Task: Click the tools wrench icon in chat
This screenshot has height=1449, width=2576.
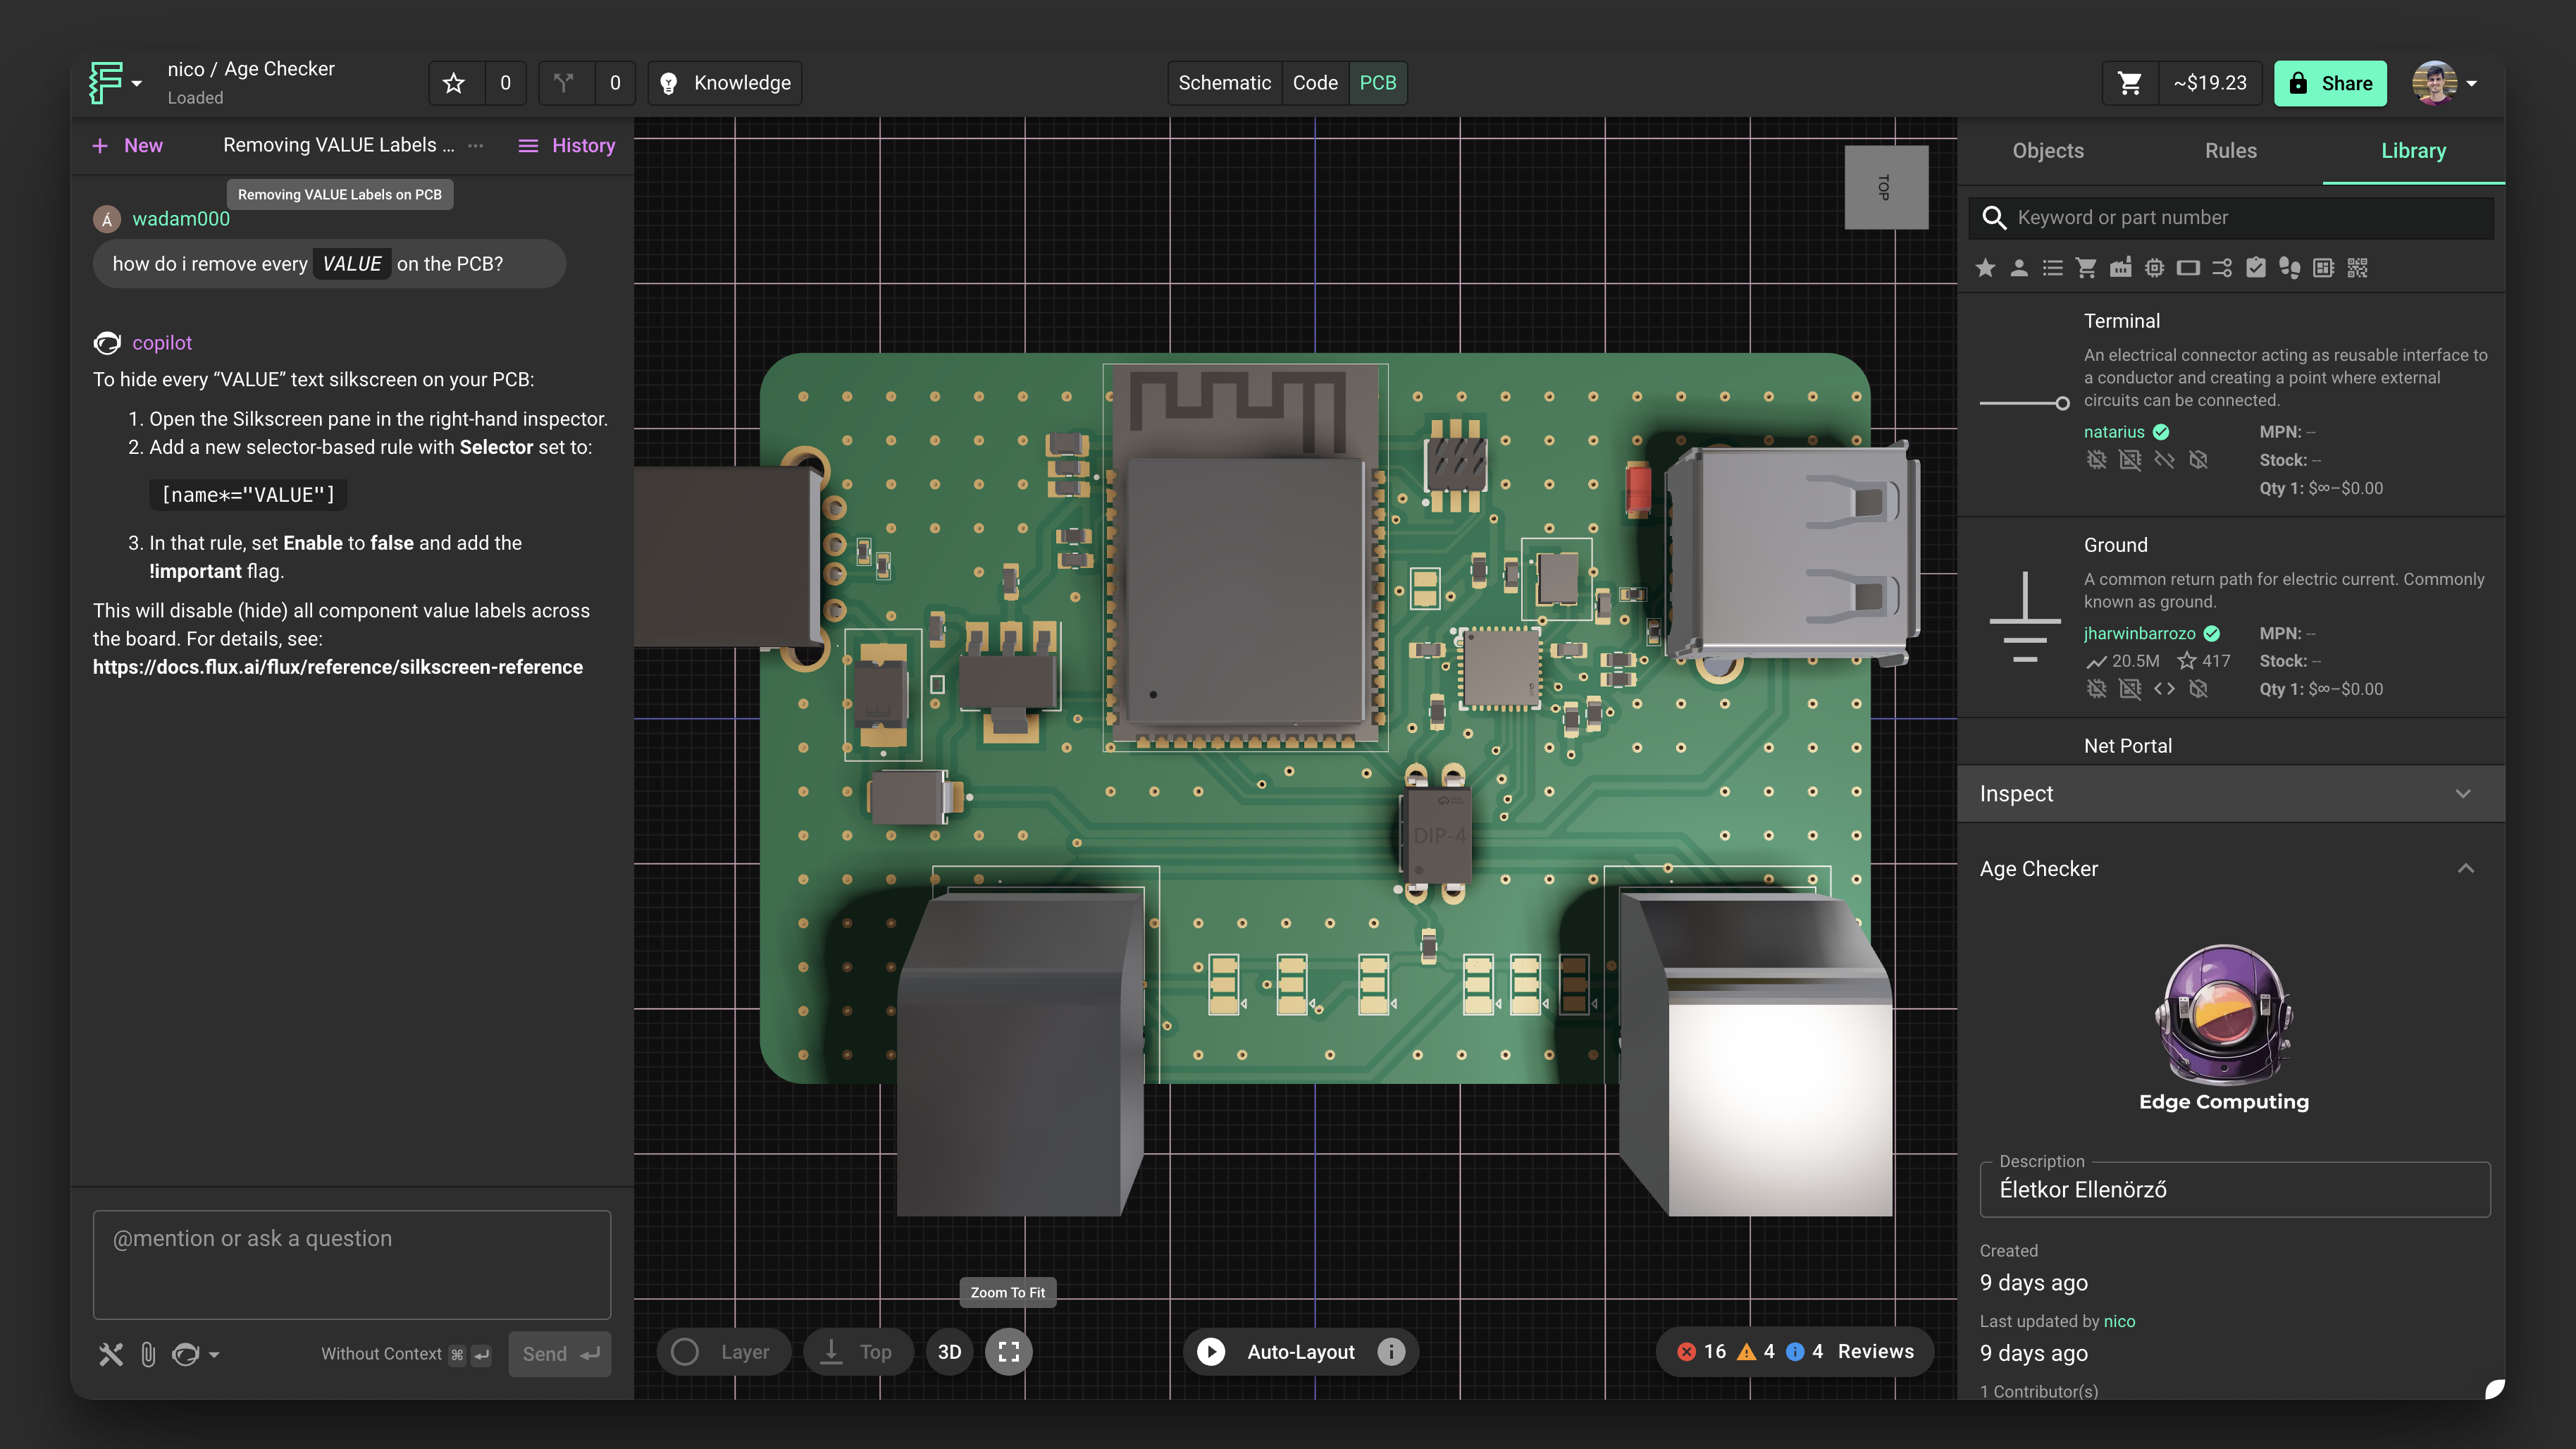Action: tap(110, 1354)
